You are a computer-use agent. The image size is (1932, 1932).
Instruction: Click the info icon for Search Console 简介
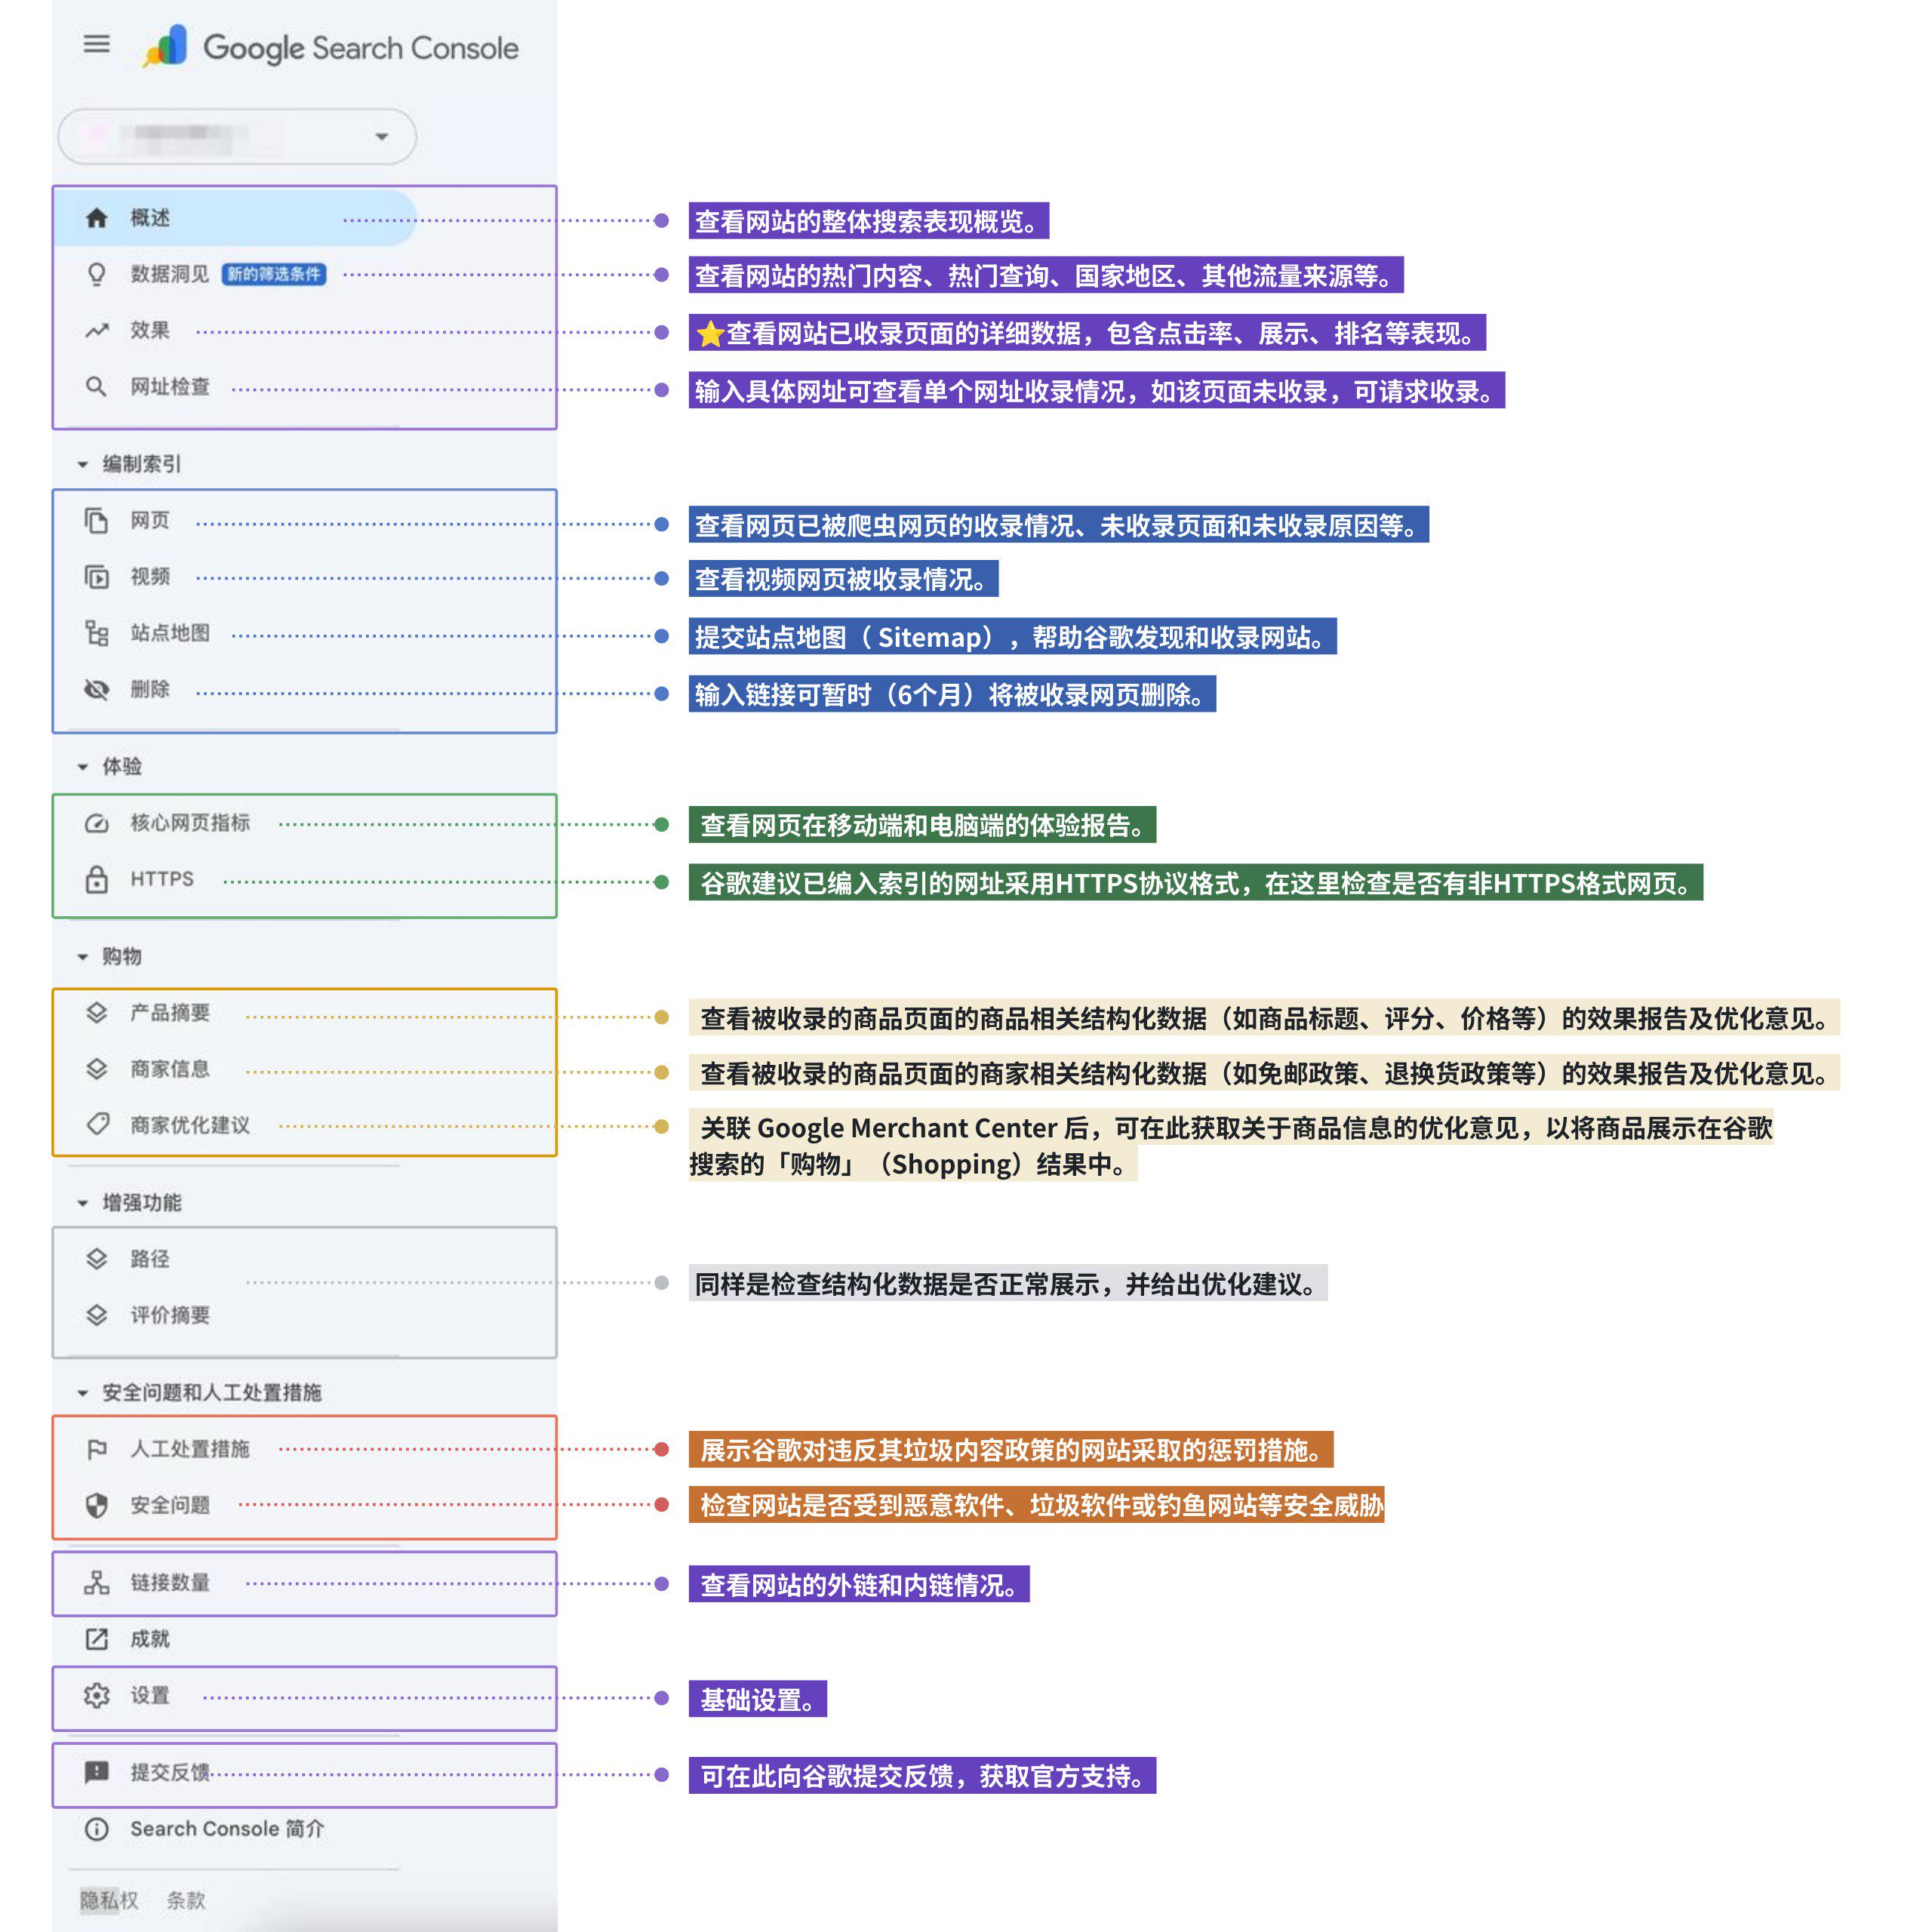(x=96, y=1829)
